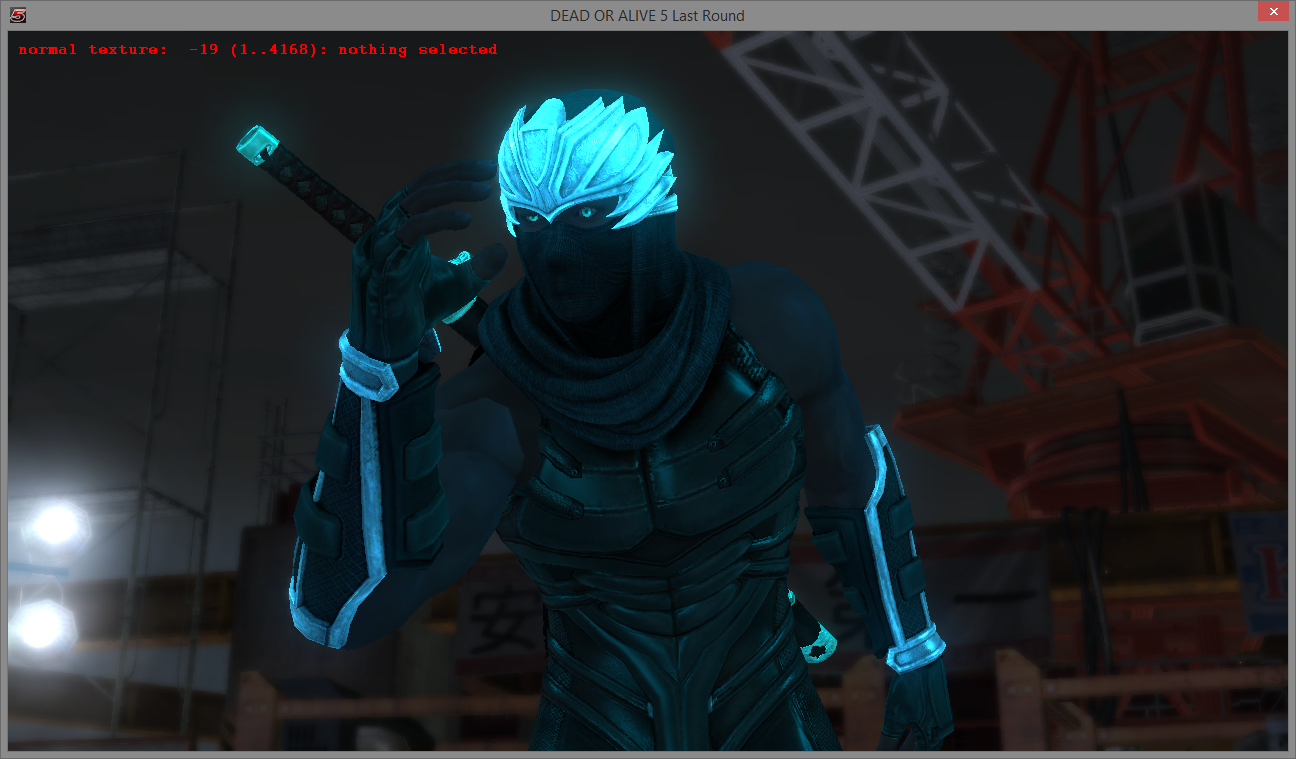
Task: Select the black wrapped sword handle
Action: [x=320, y=195]
